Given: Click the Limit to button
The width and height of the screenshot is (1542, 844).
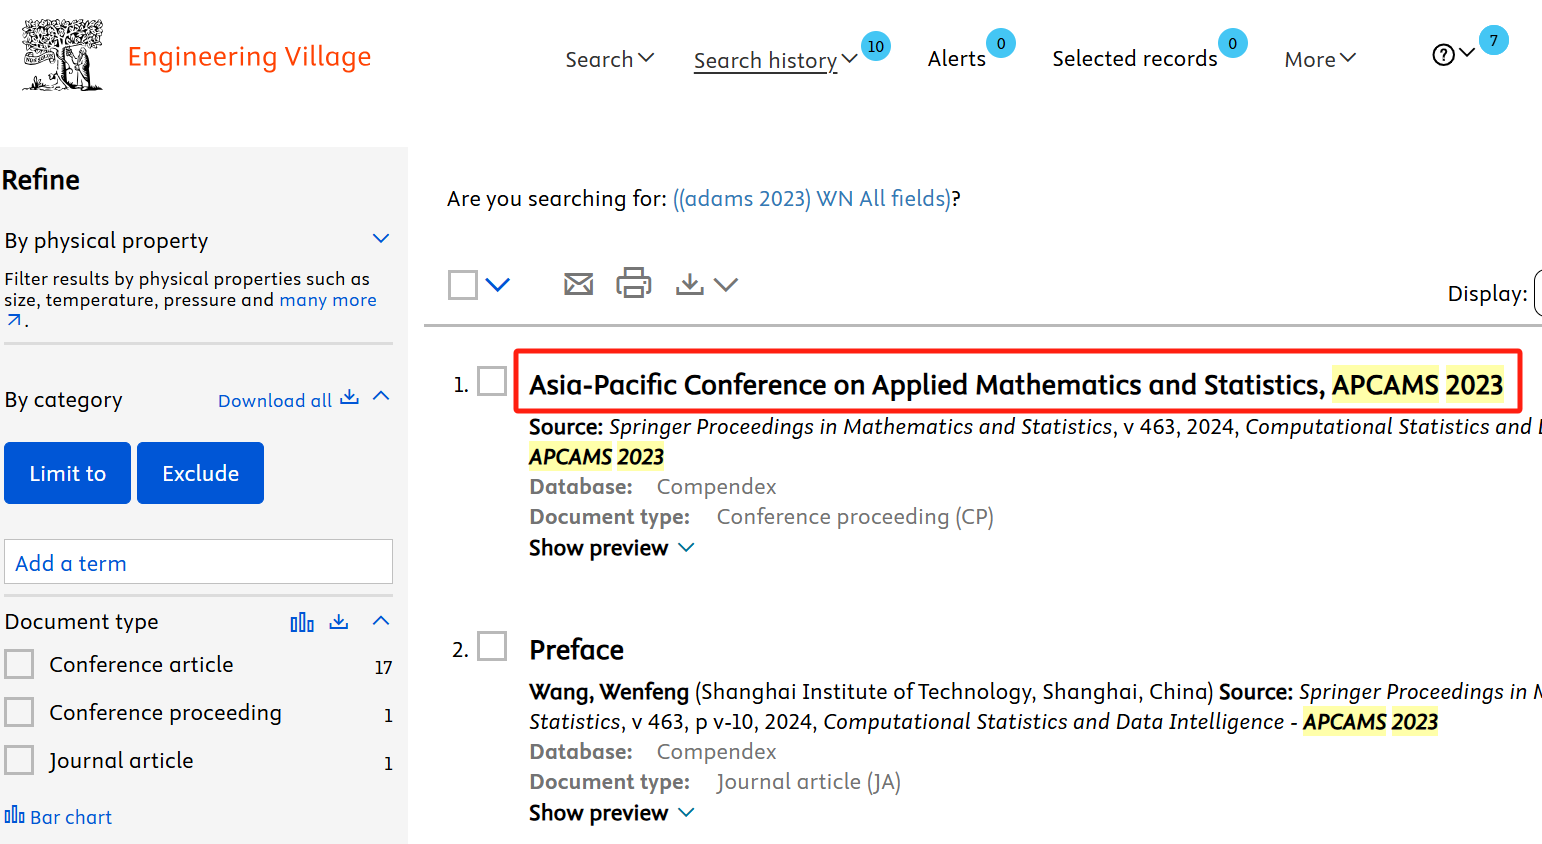Looking at the screenshot, I should 68,473.
